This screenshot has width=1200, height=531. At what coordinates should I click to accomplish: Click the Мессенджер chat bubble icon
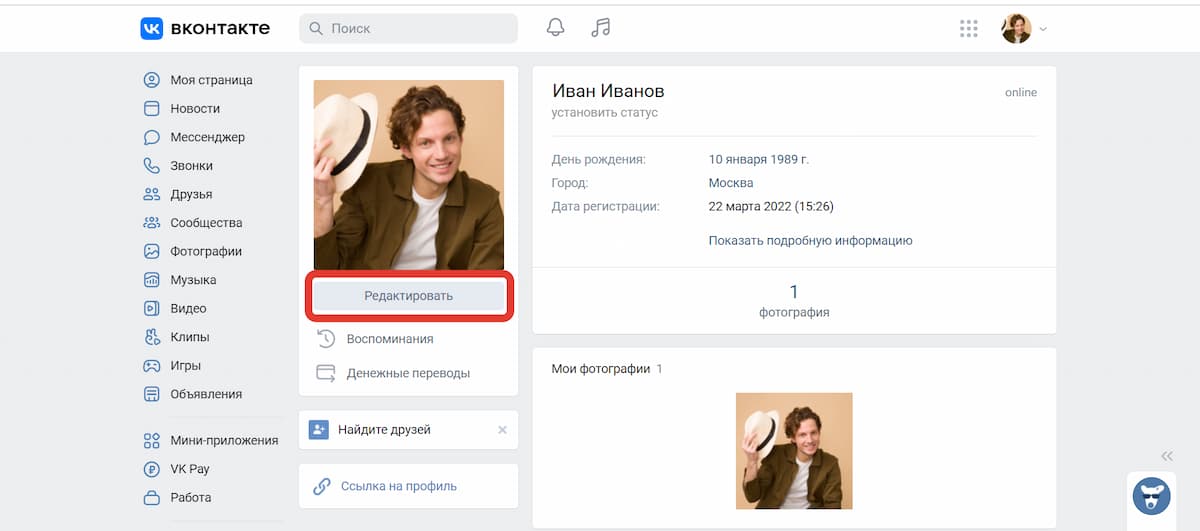[152, 137]
